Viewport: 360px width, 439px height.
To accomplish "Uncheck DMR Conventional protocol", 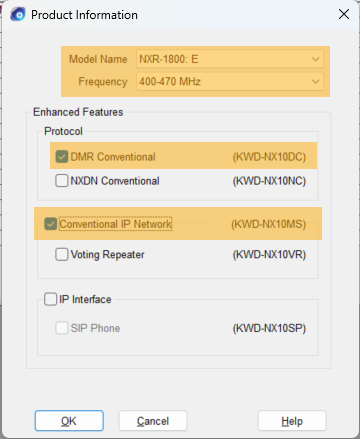I will 62,157.
